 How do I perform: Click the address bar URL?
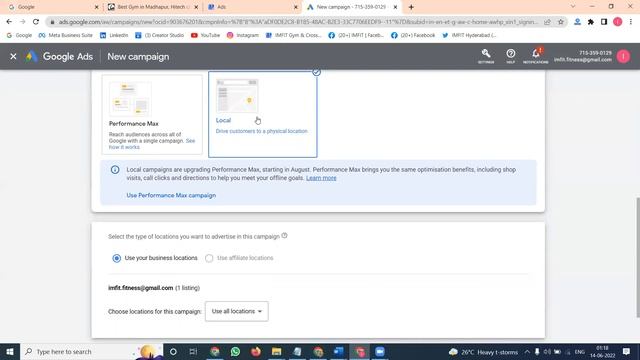298,22
